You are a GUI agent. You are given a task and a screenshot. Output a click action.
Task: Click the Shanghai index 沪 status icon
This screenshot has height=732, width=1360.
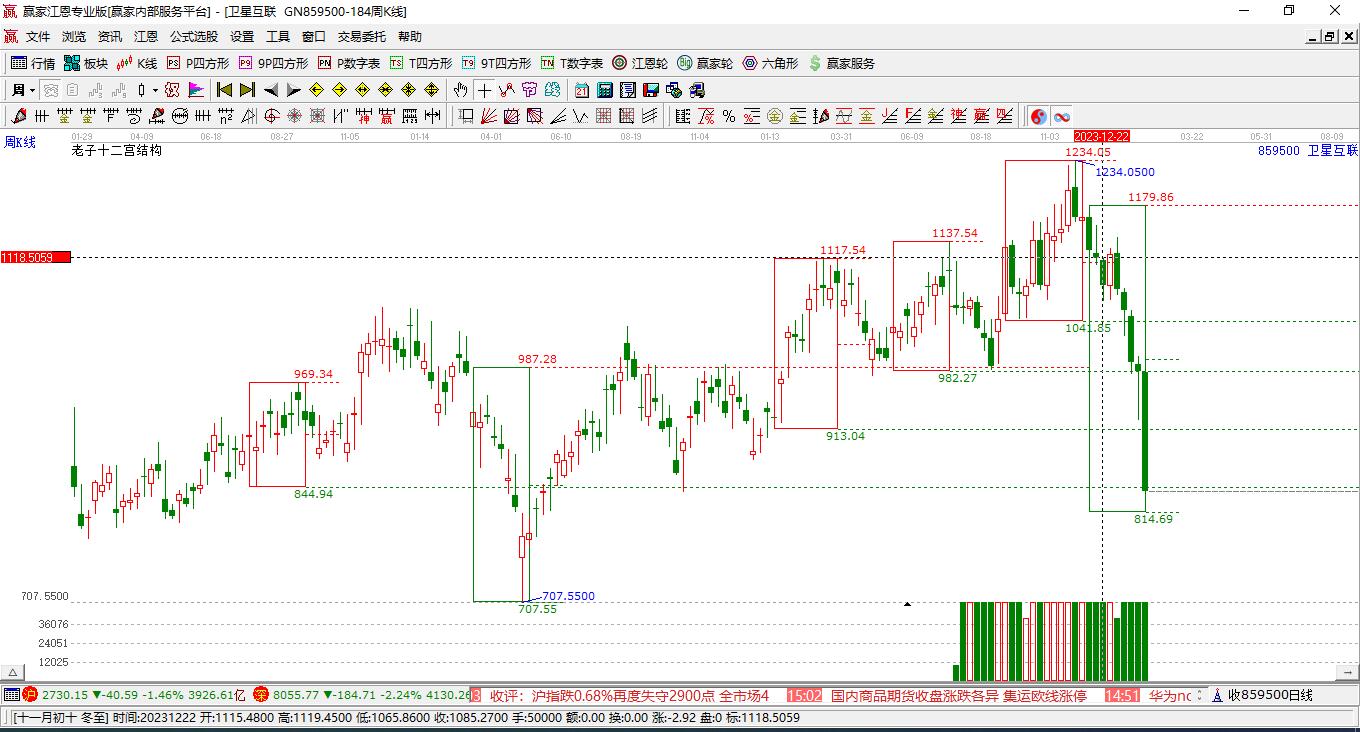click(x=30, y=694)
